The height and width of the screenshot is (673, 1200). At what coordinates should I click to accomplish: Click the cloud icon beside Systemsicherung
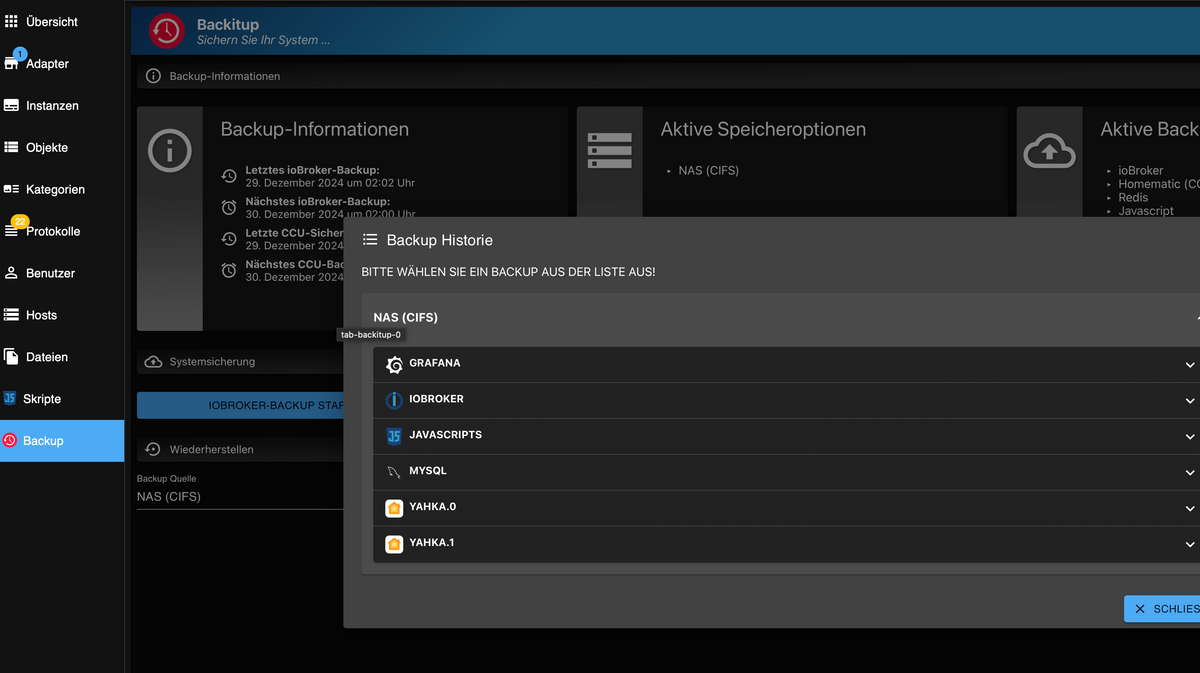click(x=153, y=362)
